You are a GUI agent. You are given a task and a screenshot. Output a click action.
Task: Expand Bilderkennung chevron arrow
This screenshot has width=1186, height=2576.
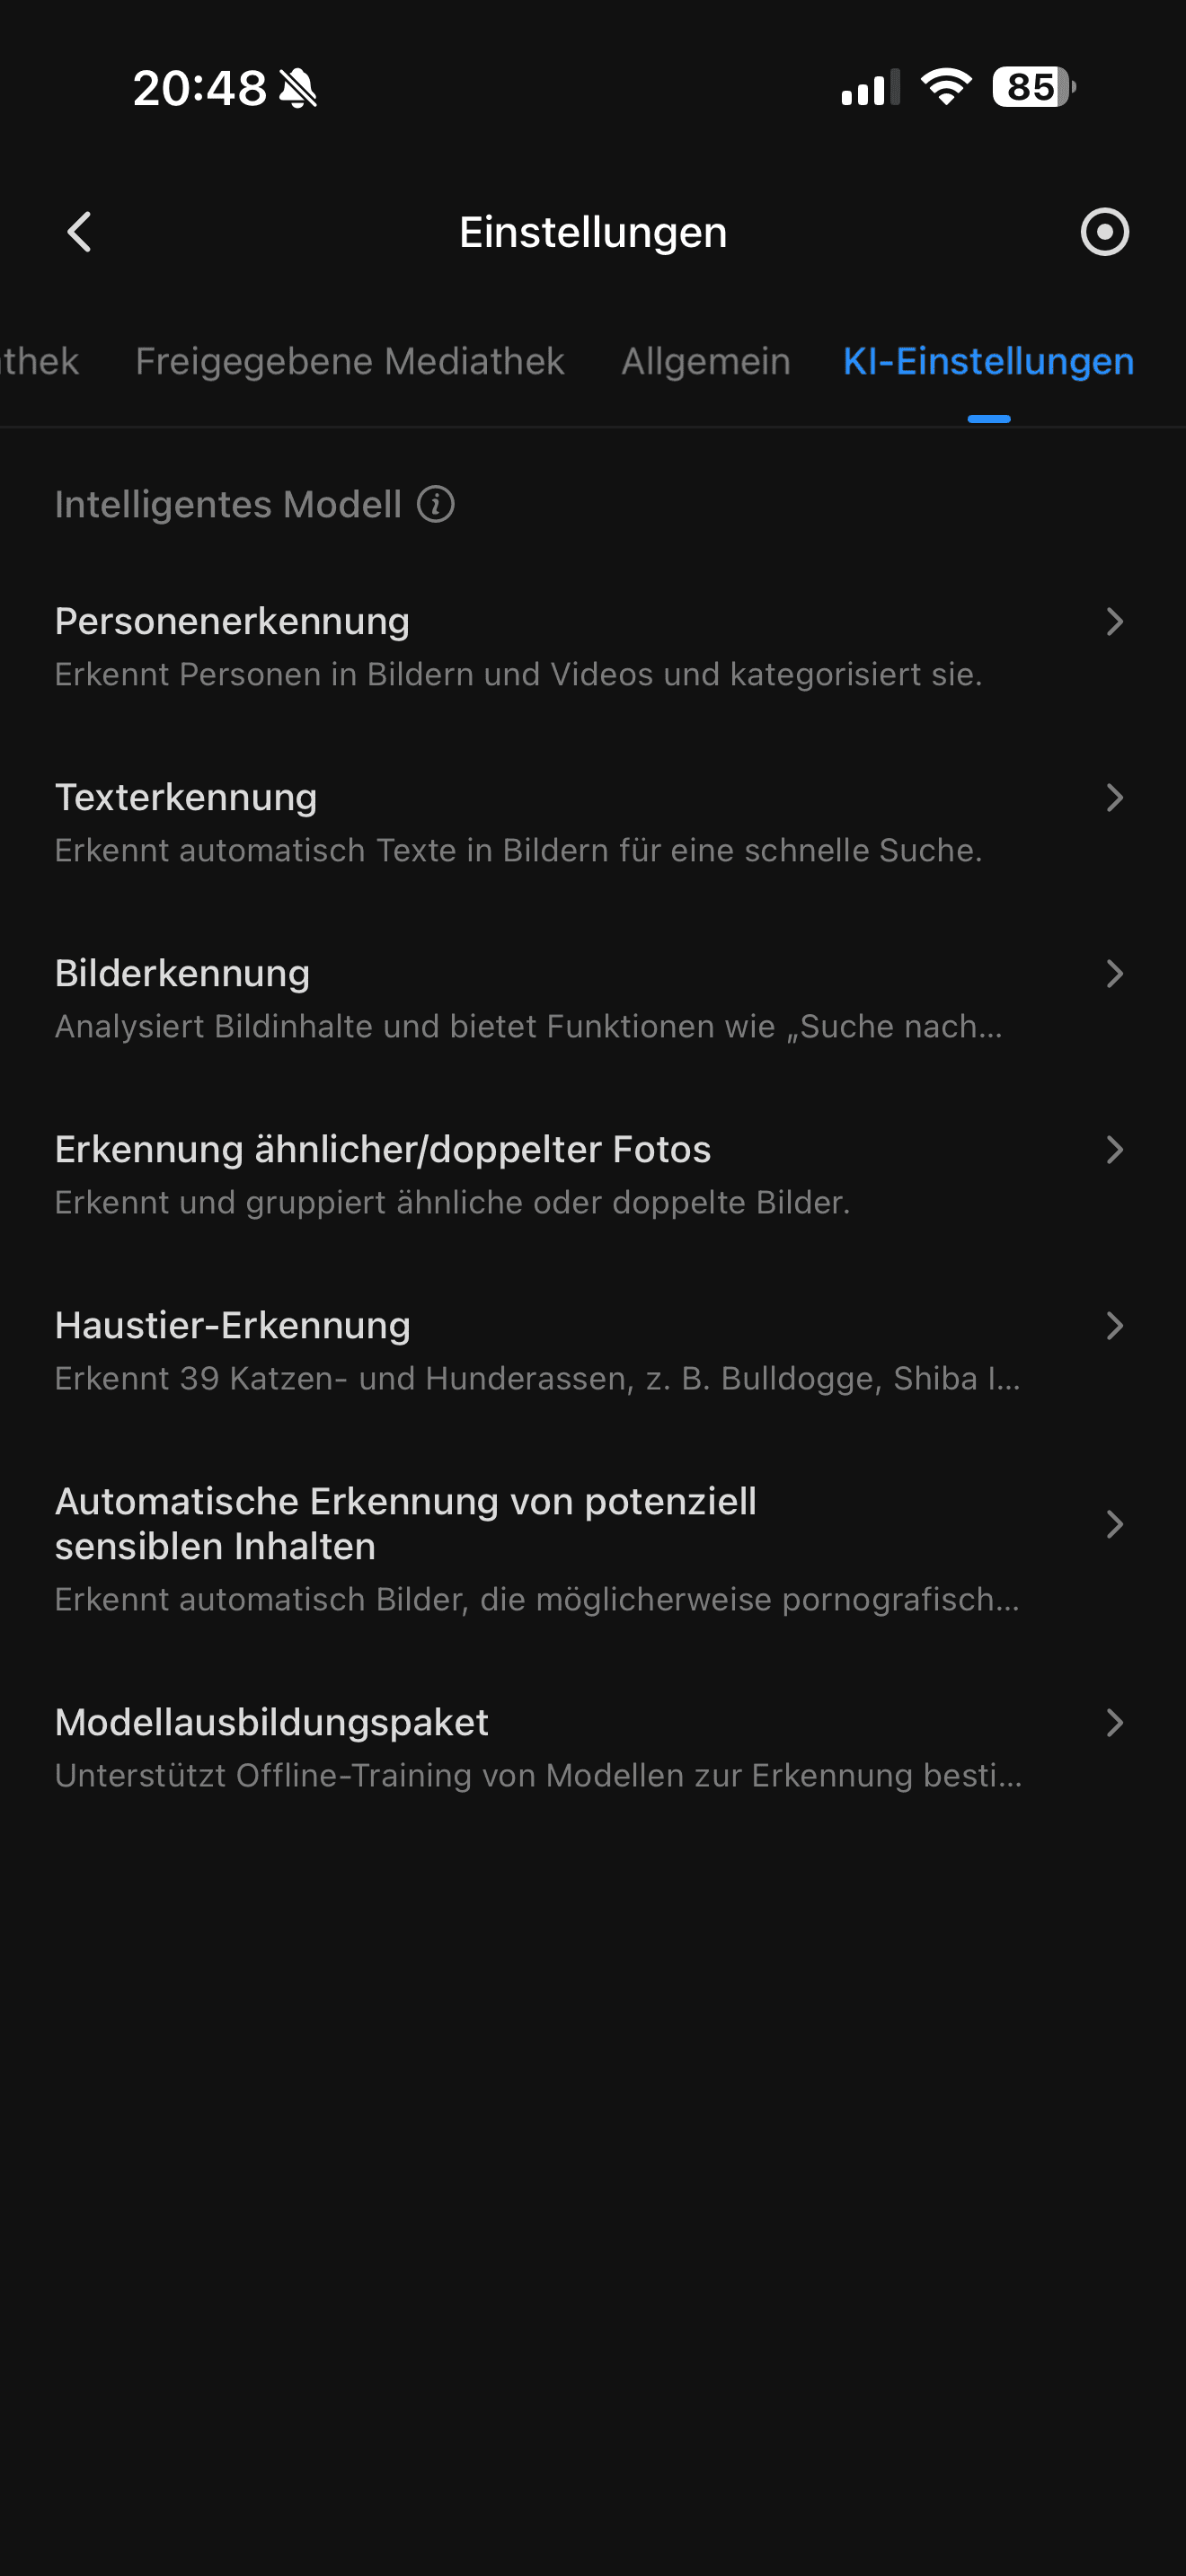coord(1114,974)
